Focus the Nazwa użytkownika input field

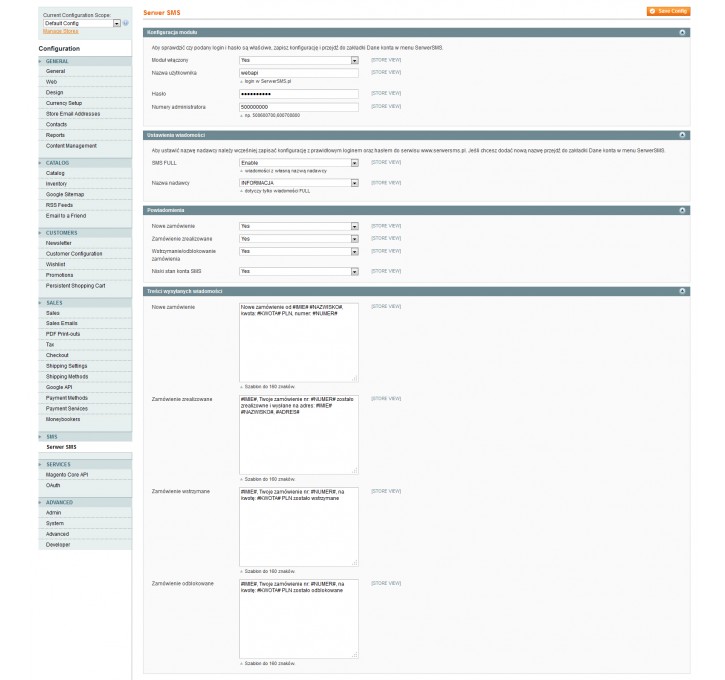point(299,73)
